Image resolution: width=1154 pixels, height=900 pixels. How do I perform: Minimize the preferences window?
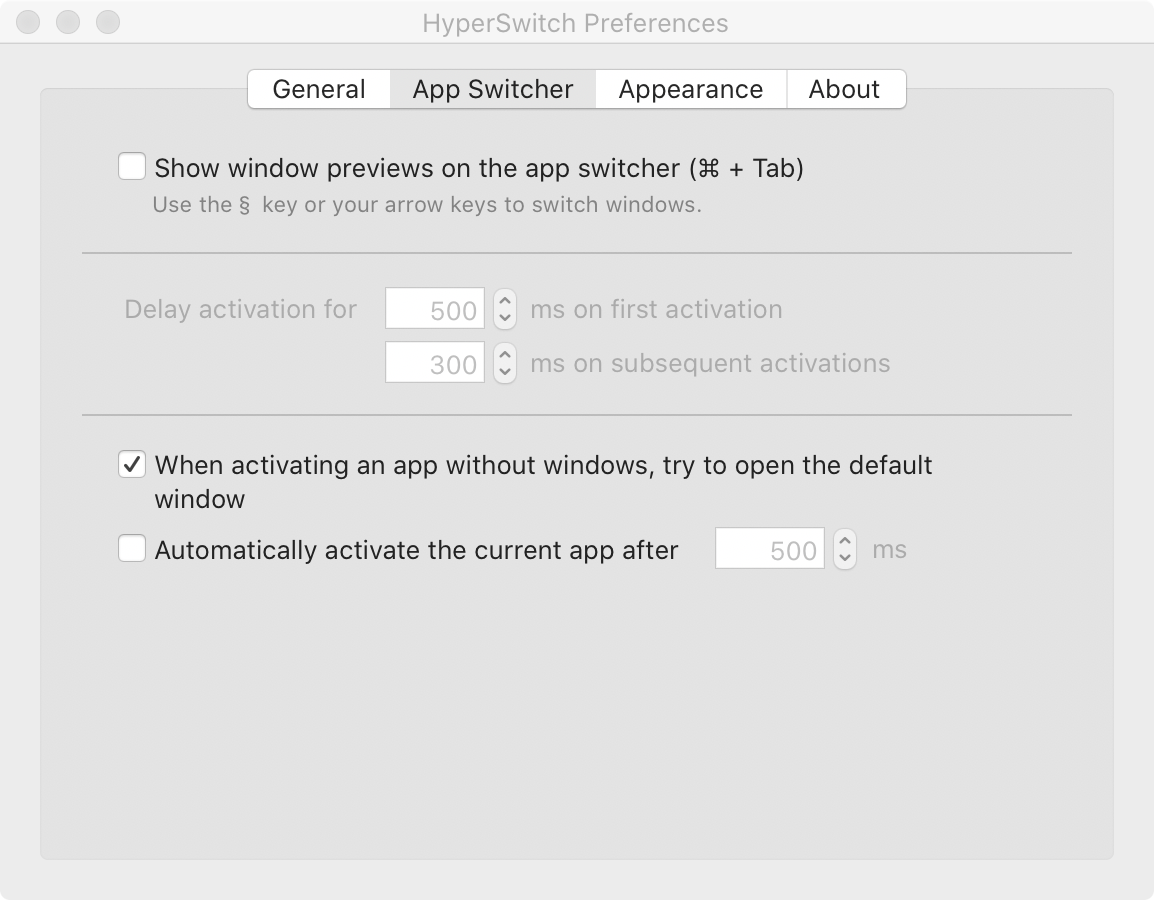tap(69, 21)
